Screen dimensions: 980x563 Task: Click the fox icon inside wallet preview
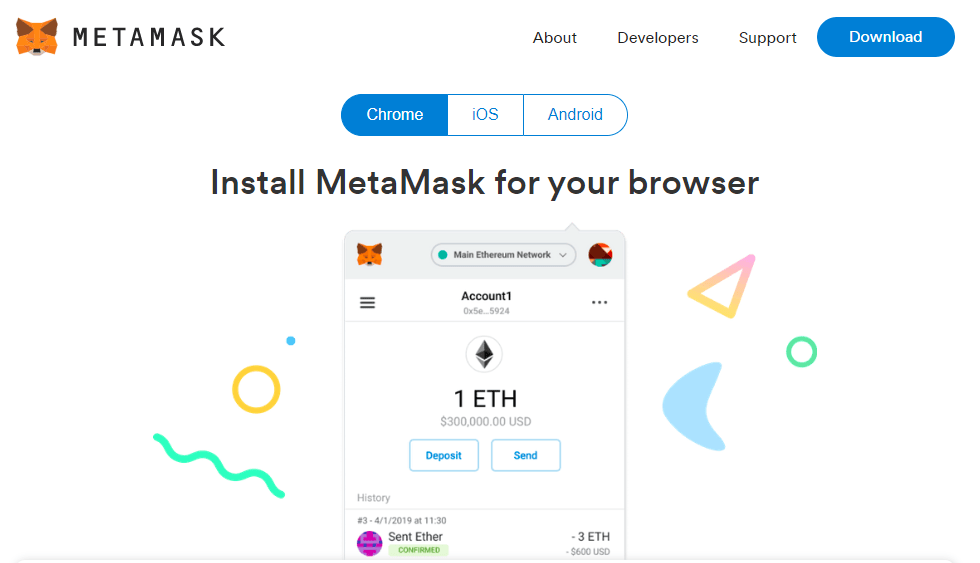coord(369,255)
